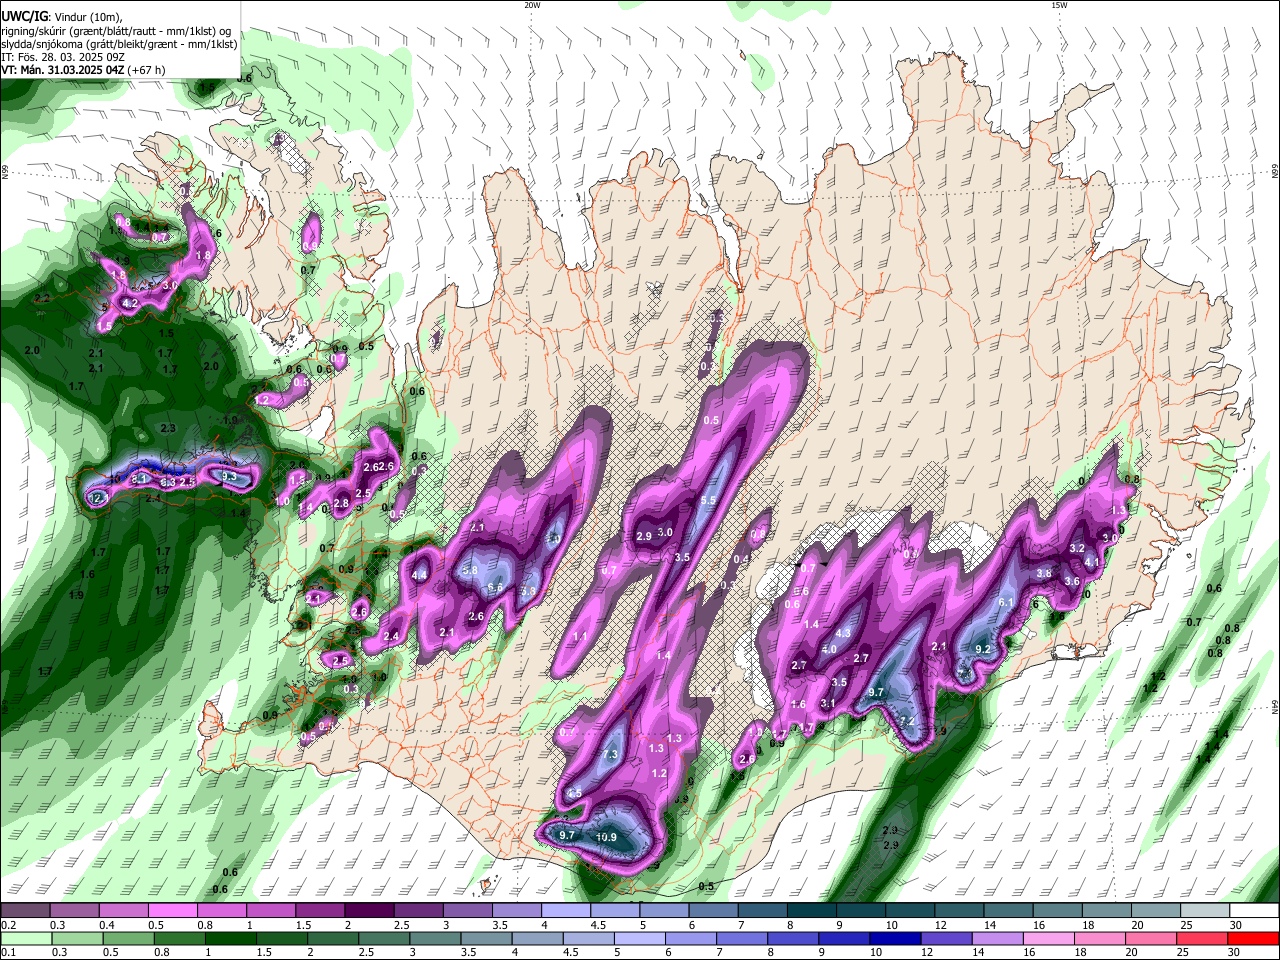Click the 20W longitude label at top
Viewport: 1280px width, 960px height.
click(x=531, y=5)
